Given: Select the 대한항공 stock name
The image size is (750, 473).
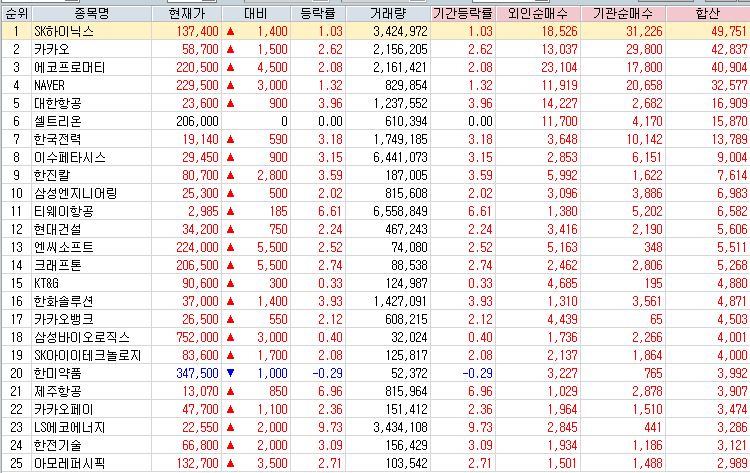Looking at the screenshot, I should click(x=57, y=103).
